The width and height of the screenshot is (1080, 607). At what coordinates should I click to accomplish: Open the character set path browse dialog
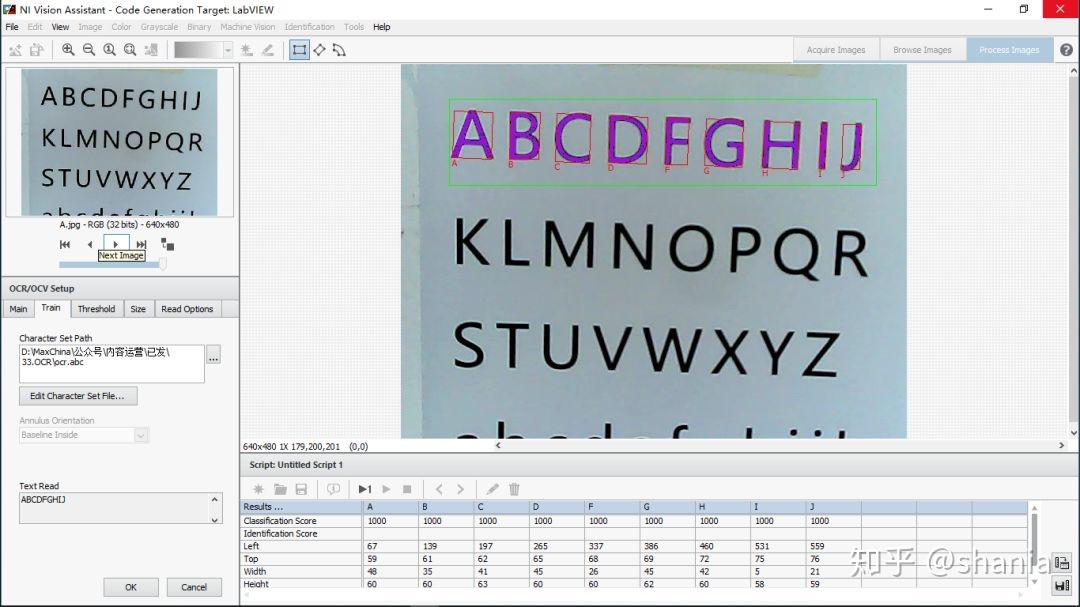(x=213, y=355)
